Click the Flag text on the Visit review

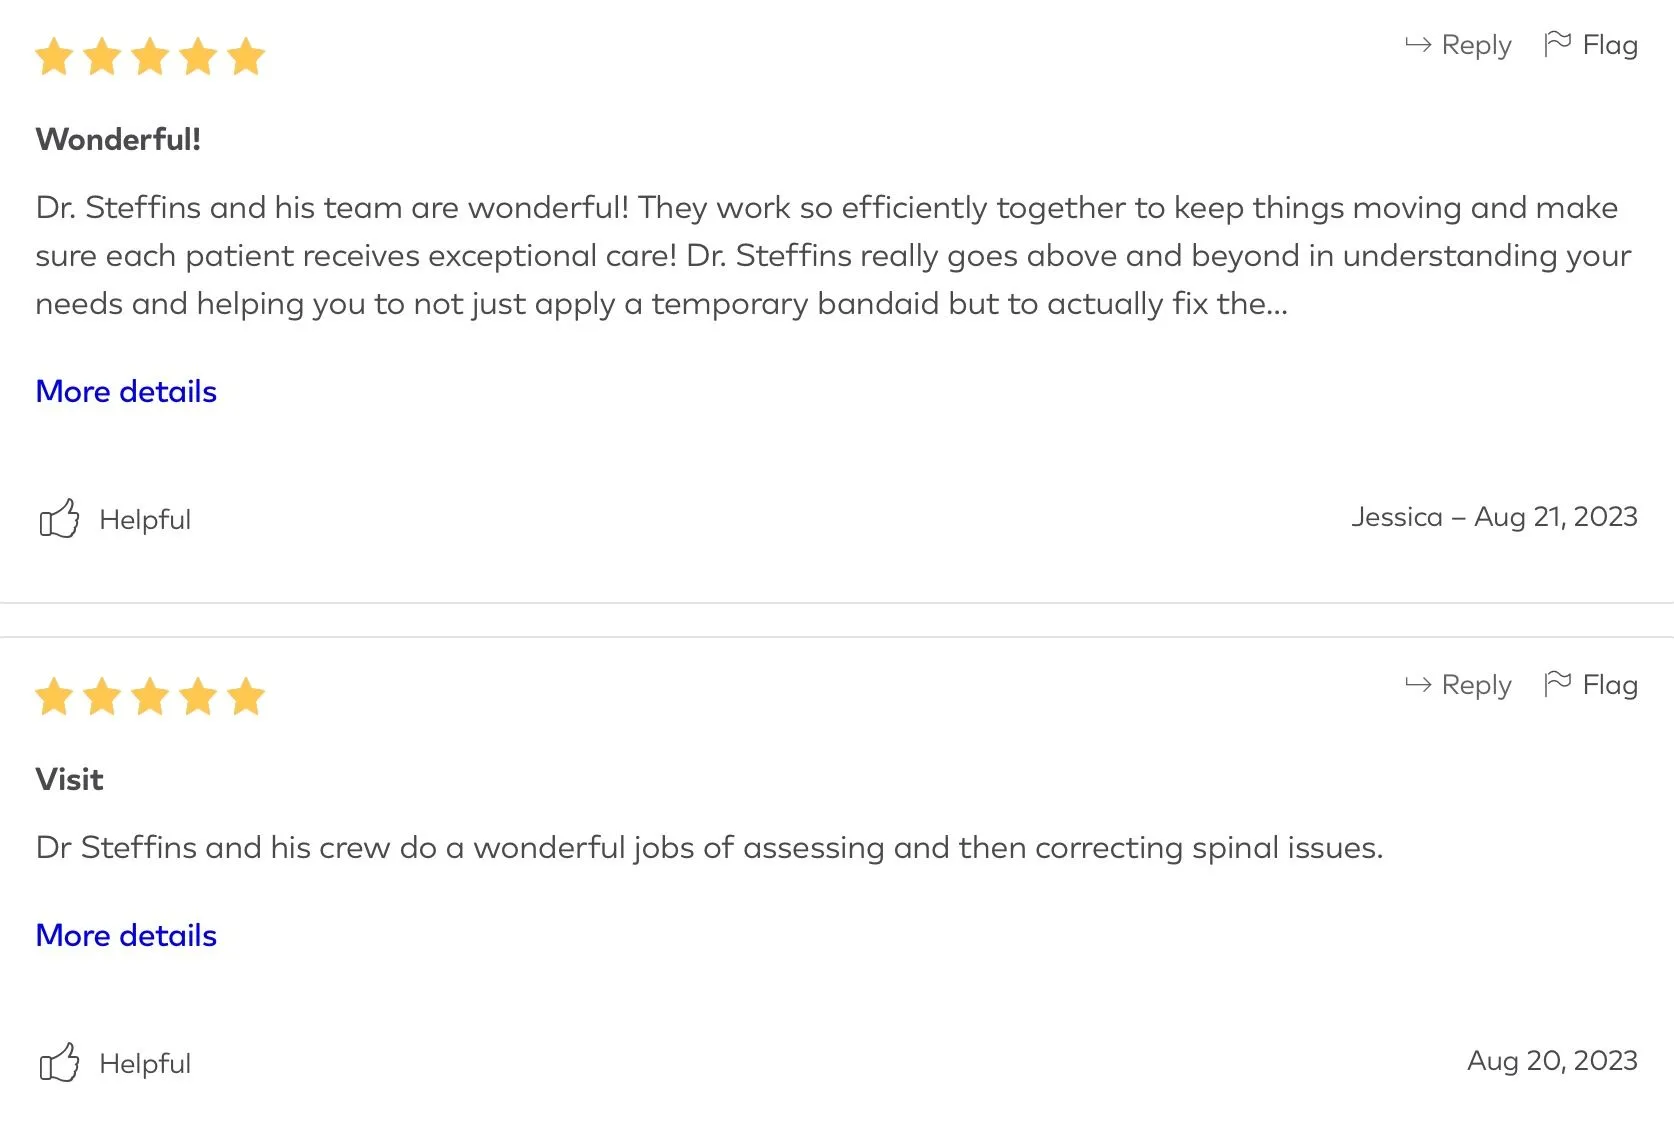coord(1610,685)
